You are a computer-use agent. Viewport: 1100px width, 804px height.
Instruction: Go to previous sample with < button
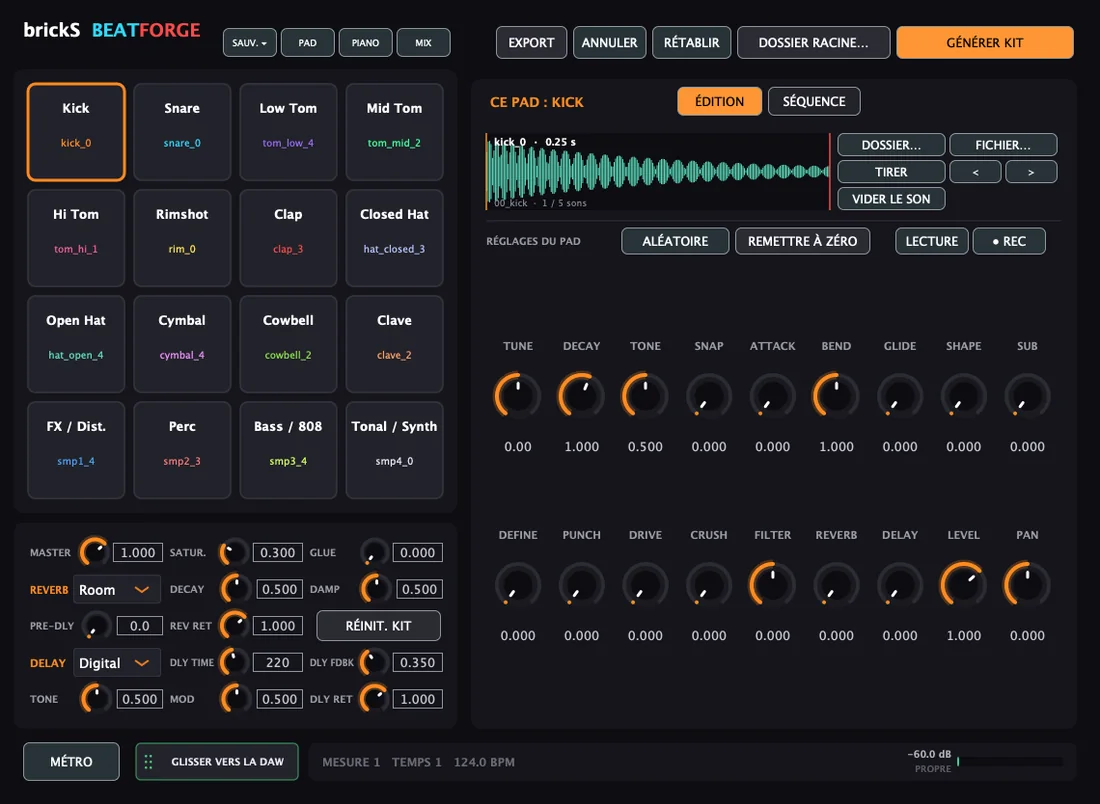975,172
